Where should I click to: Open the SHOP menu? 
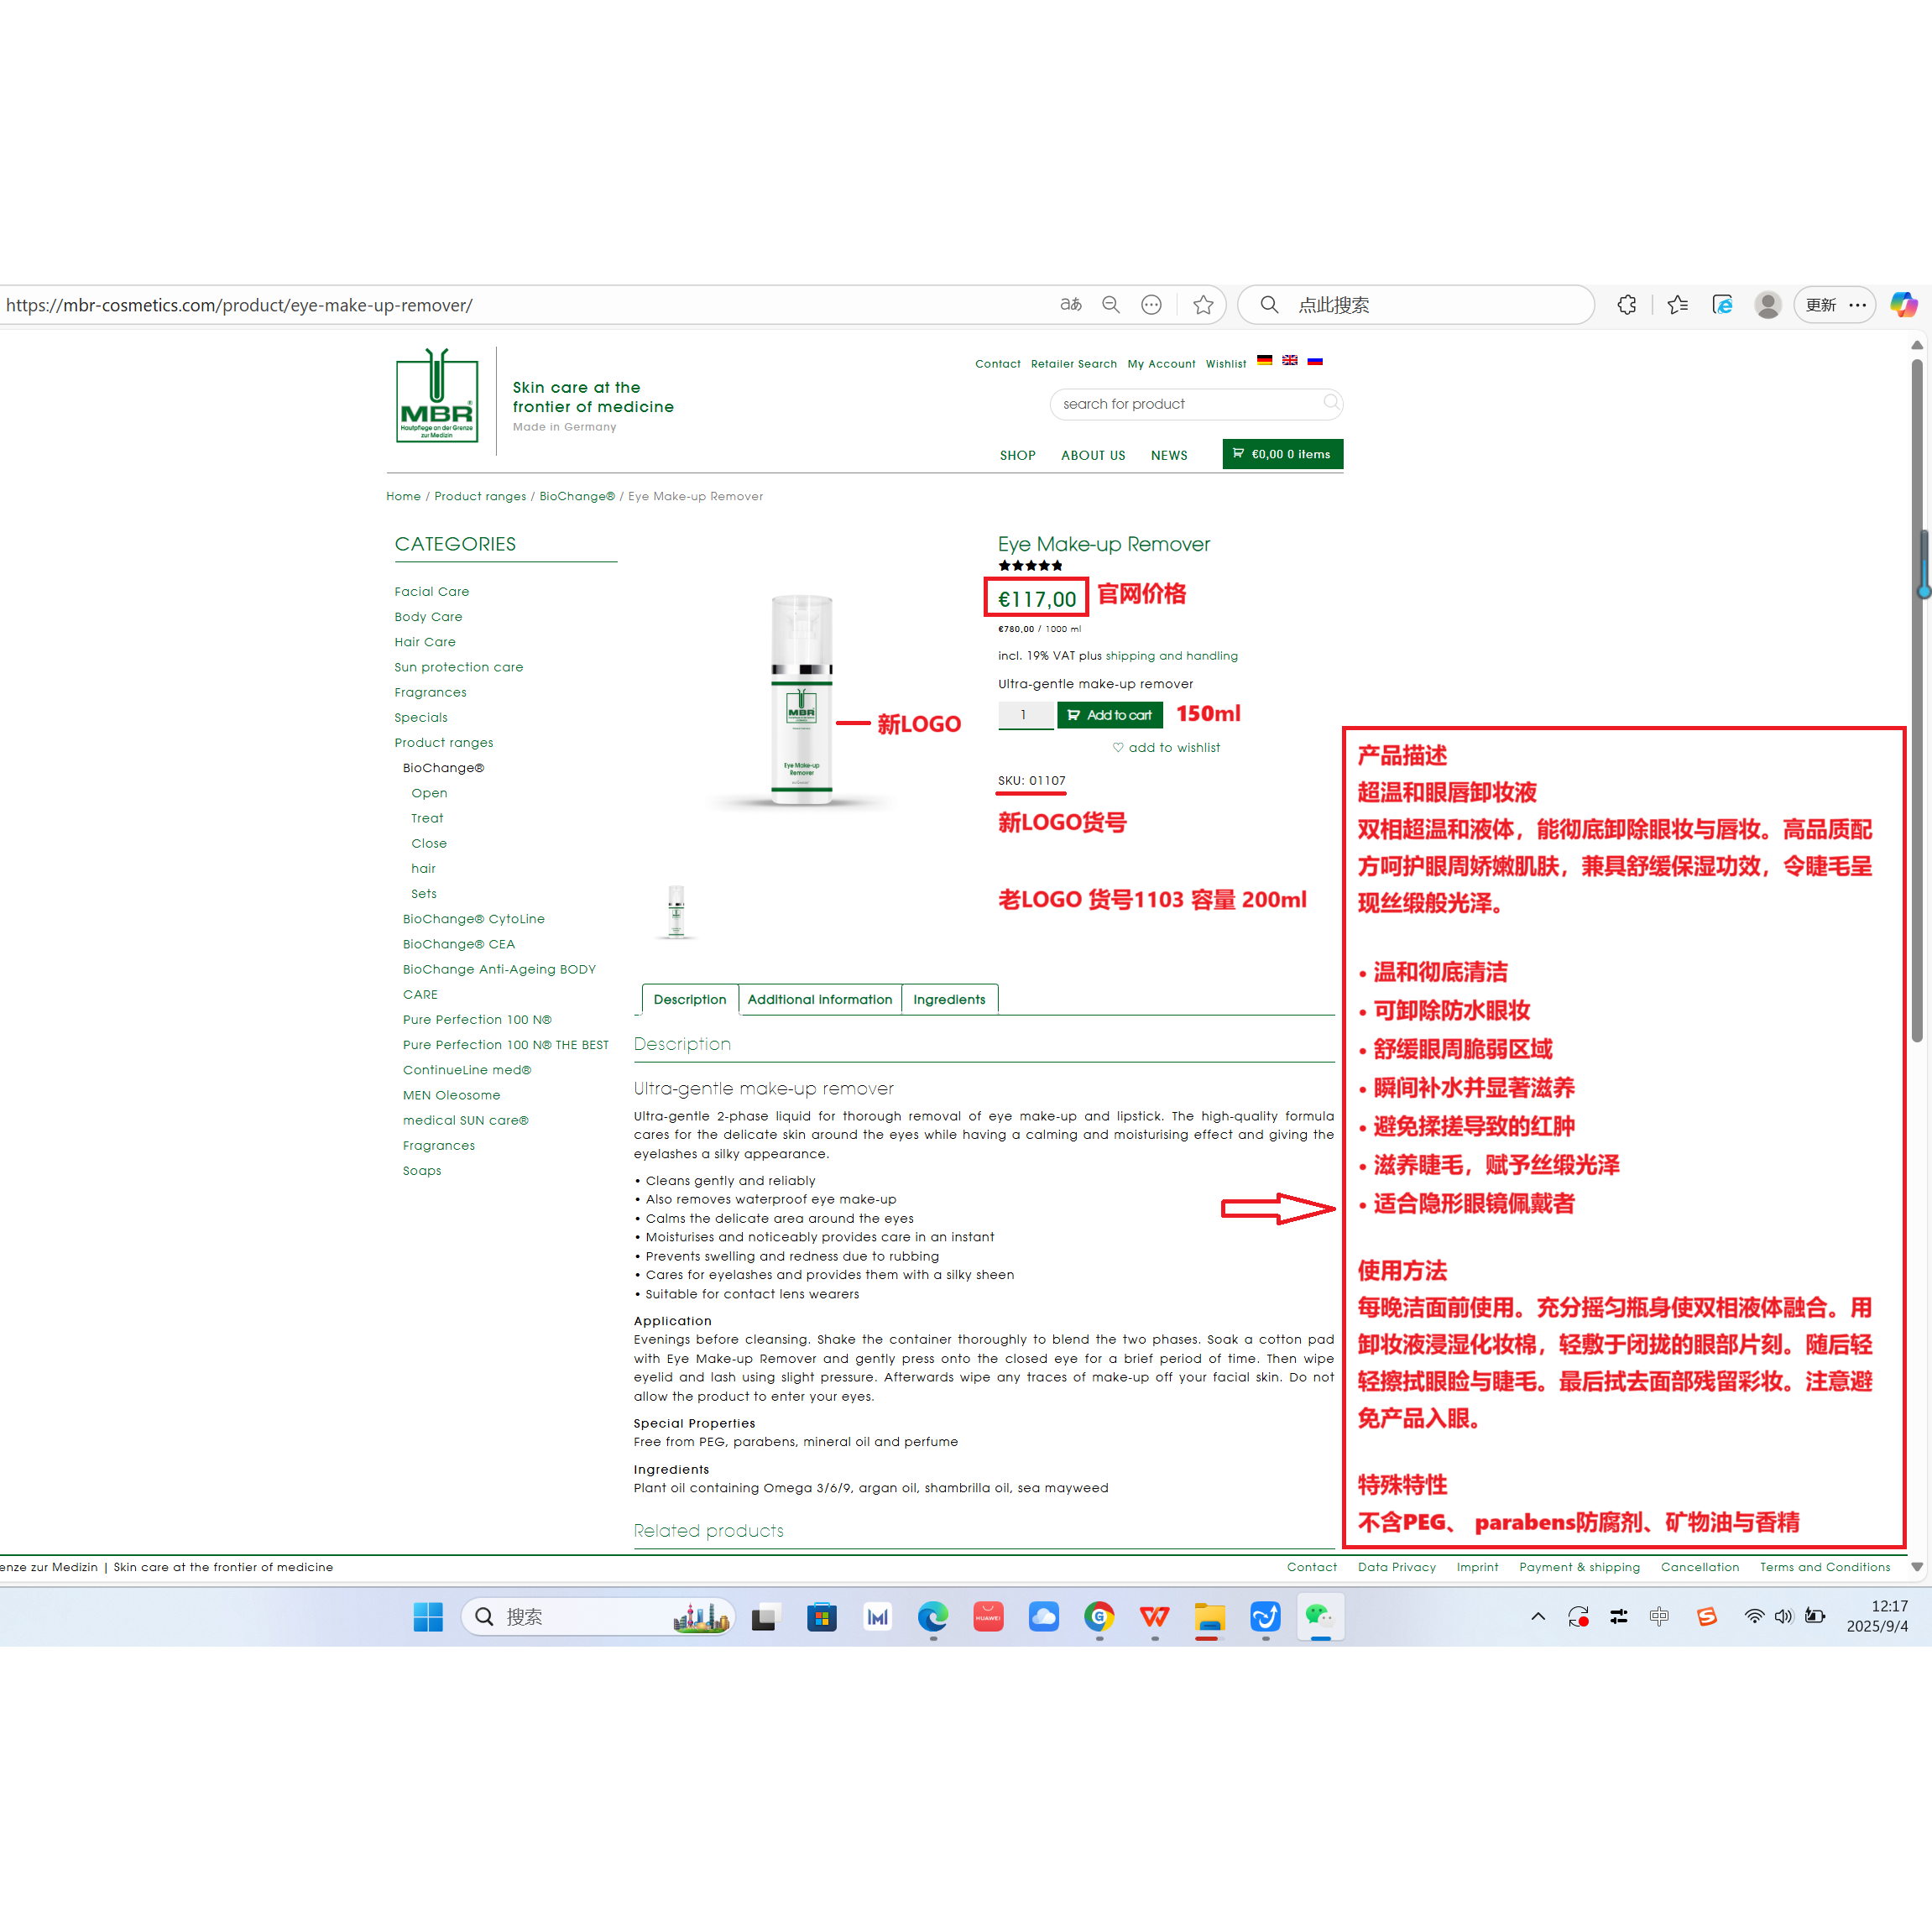pyautogui.click(x=1017, y=455)
